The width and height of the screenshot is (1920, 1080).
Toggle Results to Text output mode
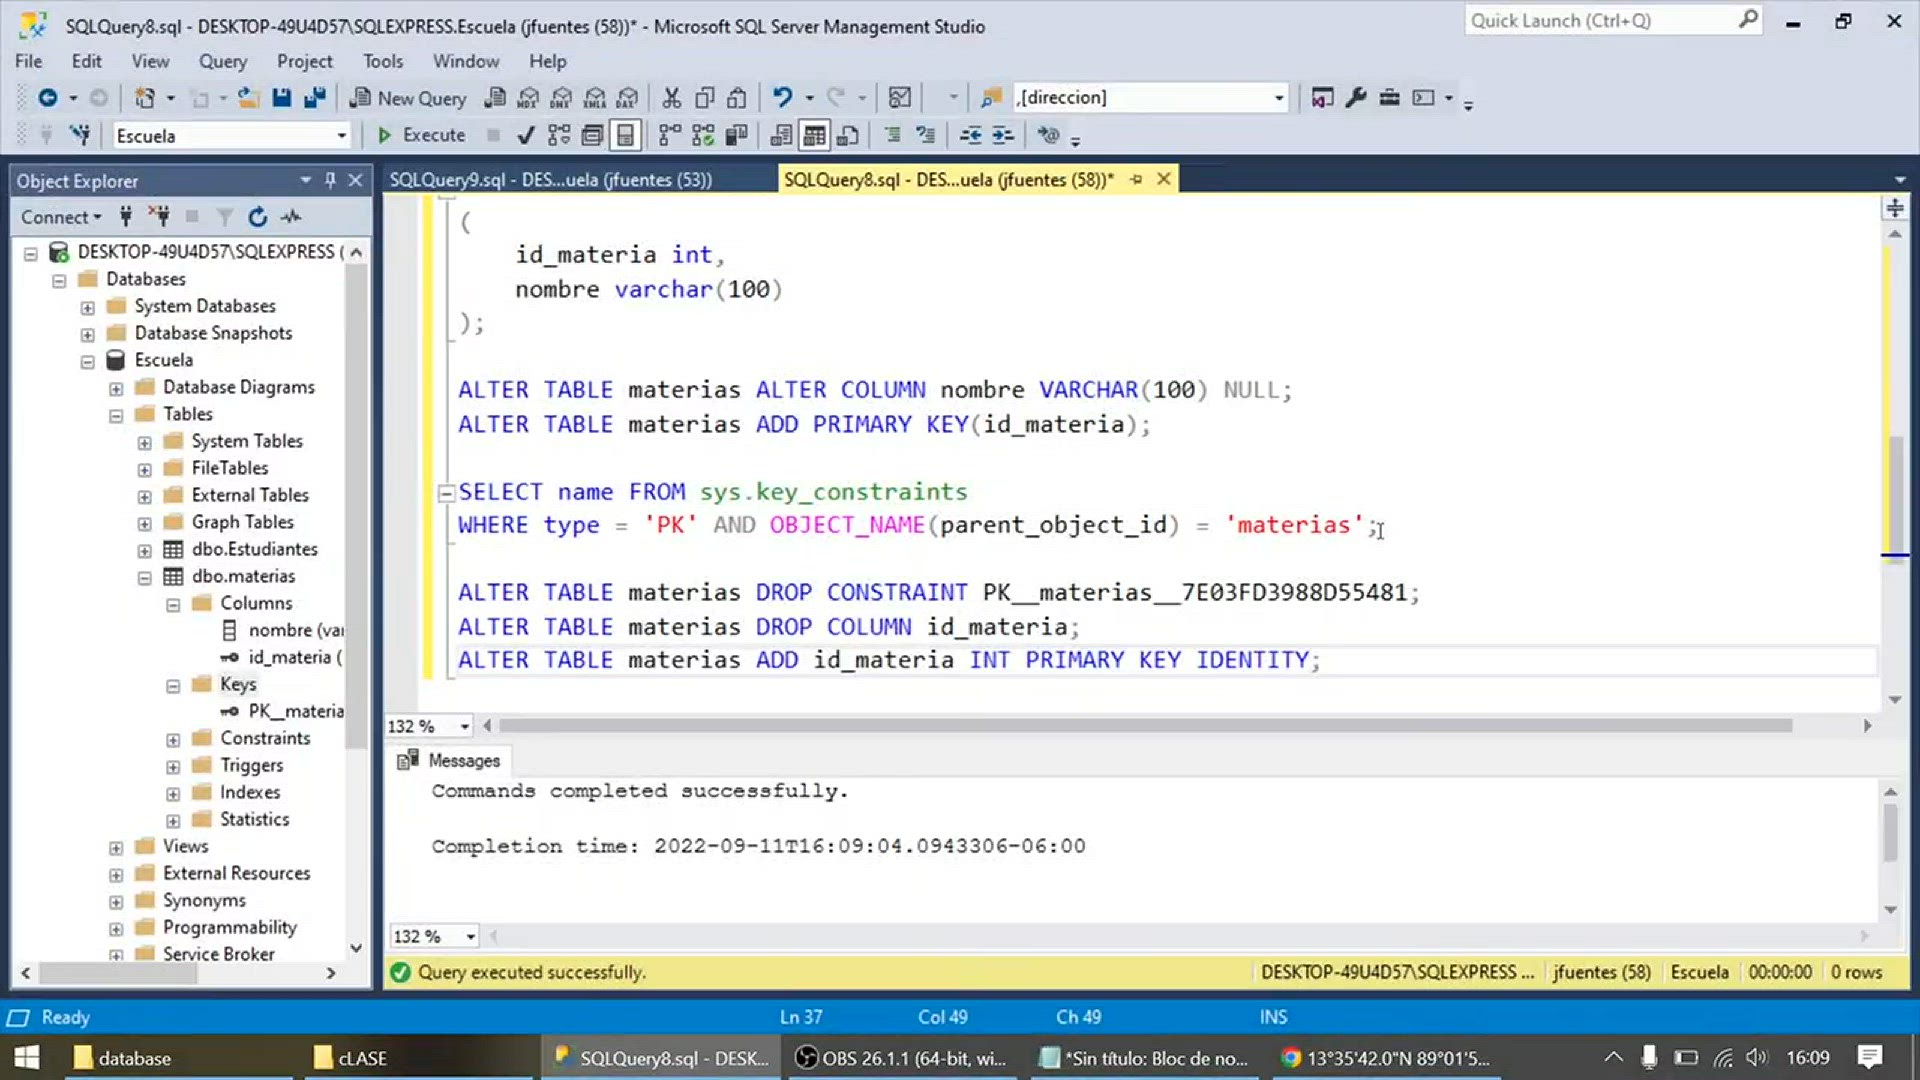click(782, 135)
